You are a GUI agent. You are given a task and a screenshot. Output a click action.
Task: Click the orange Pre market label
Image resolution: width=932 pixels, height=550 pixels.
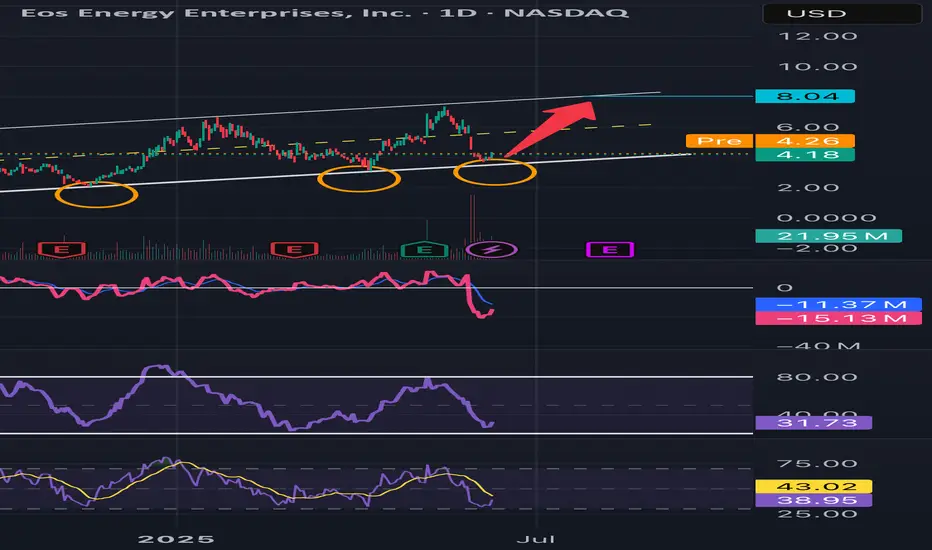719,141
